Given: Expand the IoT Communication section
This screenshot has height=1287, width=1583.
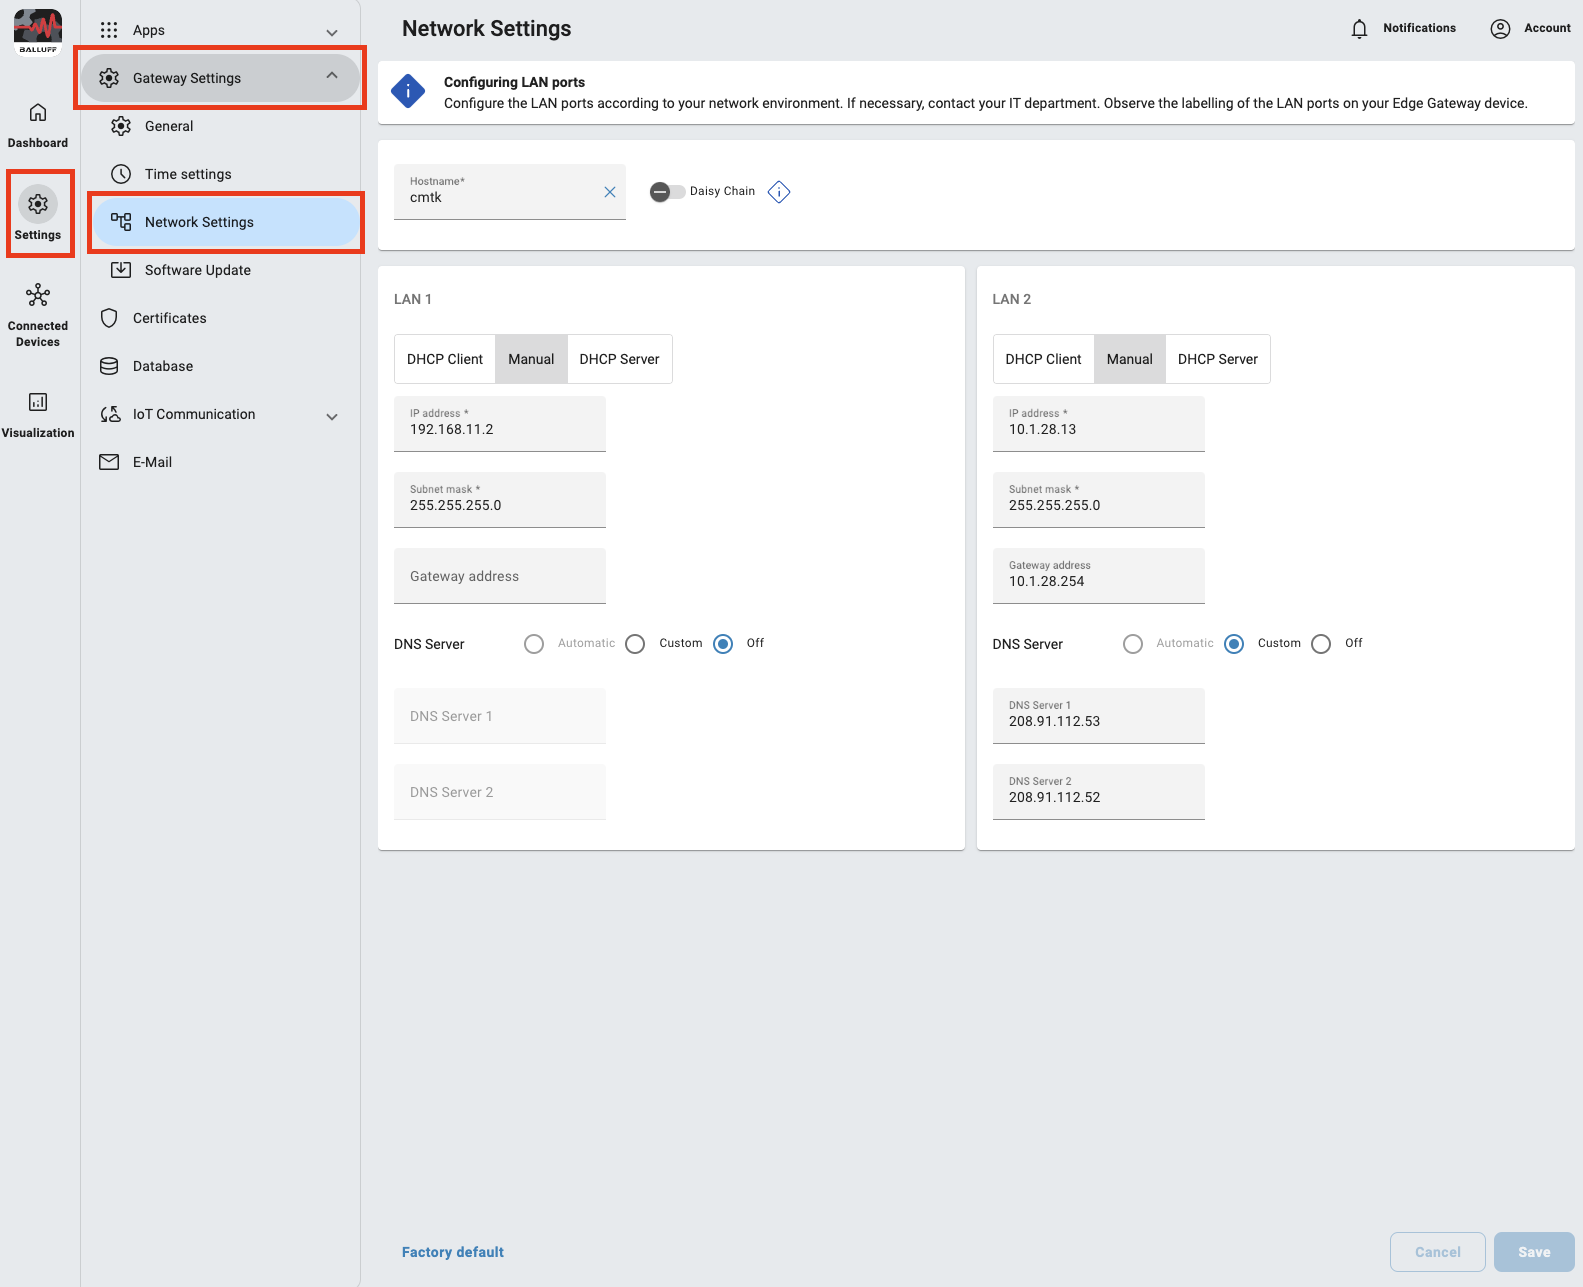Looking at the screenshot, I should [x=332, y=416].
